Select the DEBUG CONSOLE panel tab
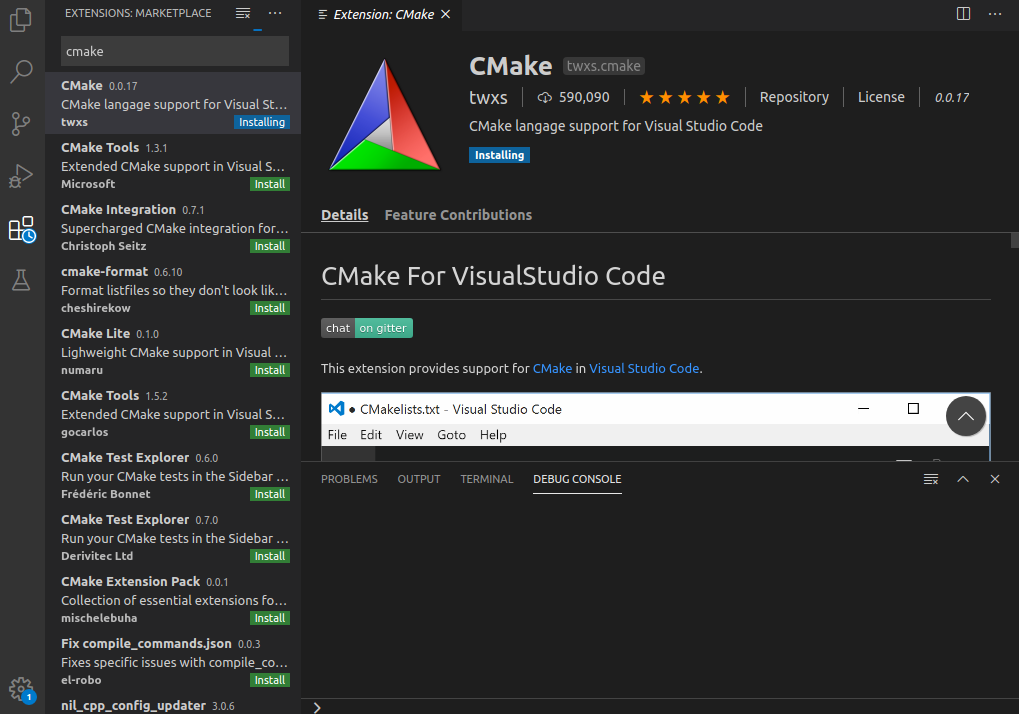The image size is (1019, 714). (577, 479)
